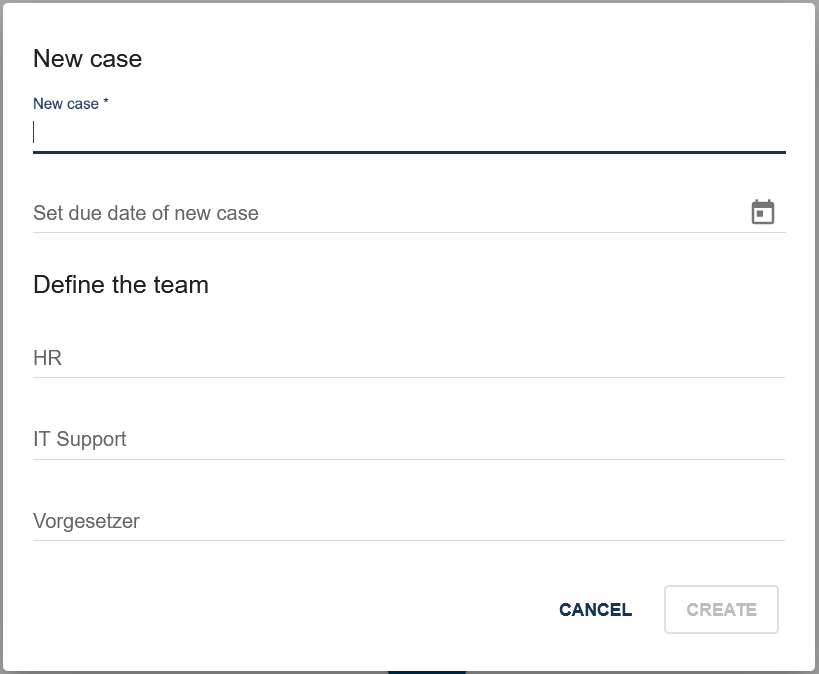
Task: Pick a due date via the calendar button
Action: click(x=763, y=211)
